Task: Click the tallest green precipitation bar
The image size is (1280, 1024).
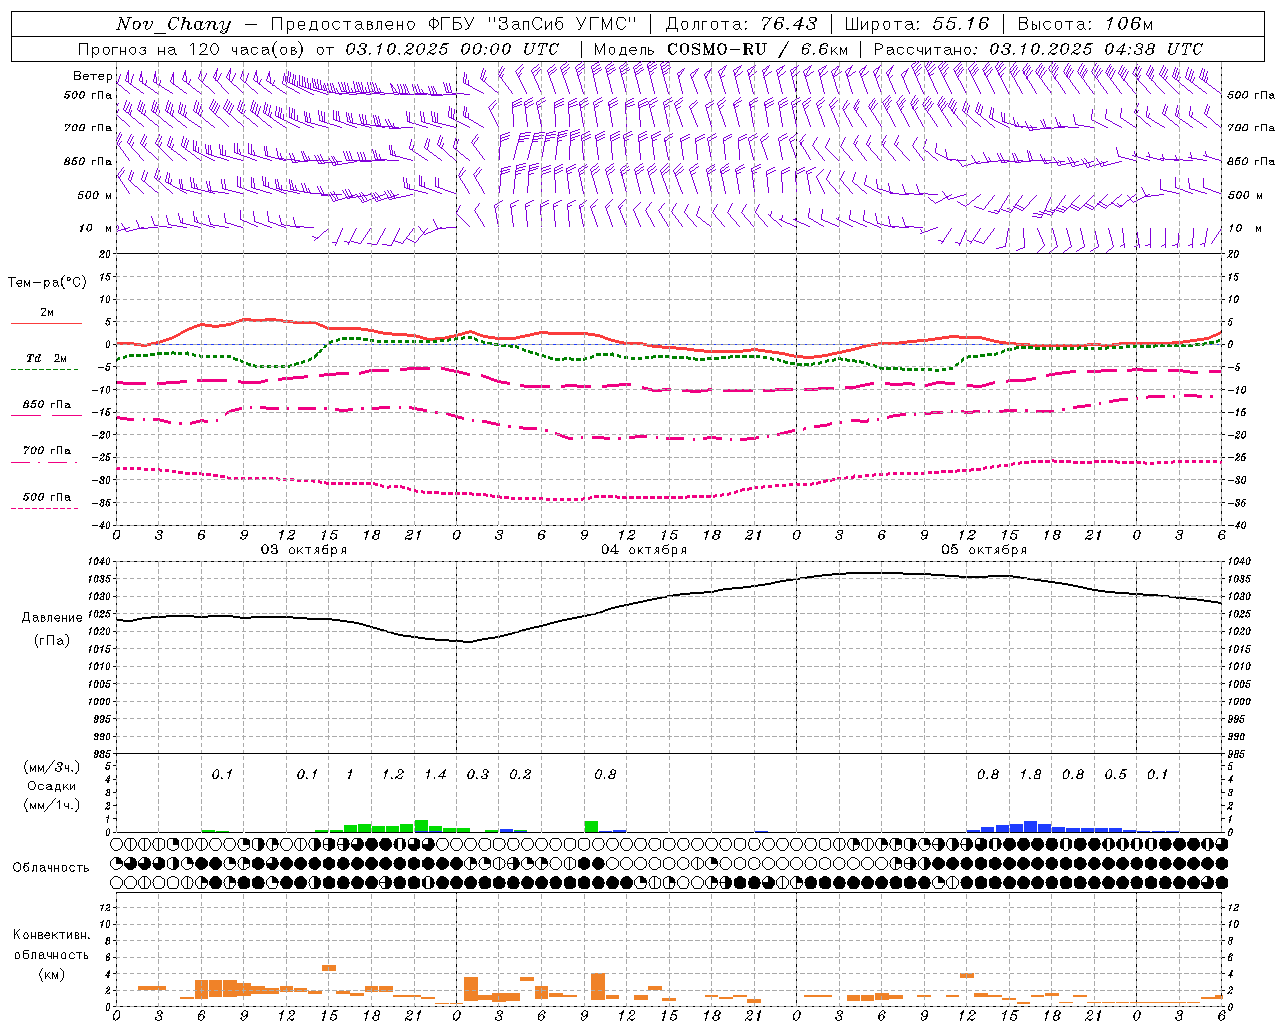Action: pyautogui.click(x=421, y=826)
